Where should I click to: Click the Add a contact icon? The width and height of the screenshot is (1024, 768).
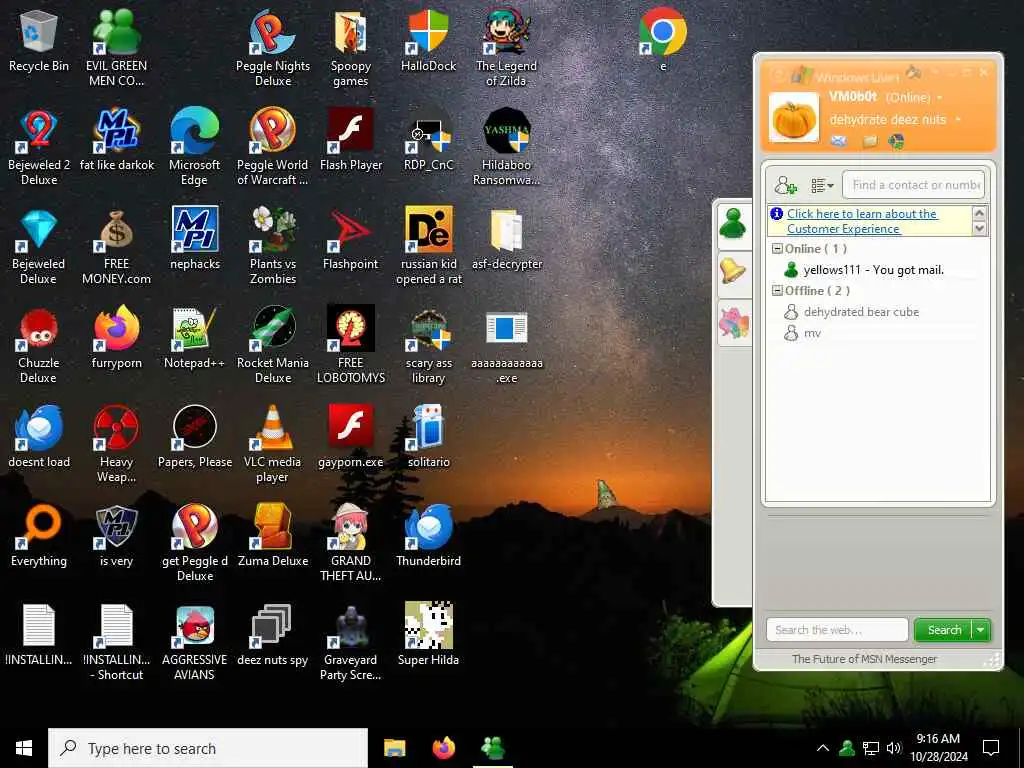tap(786, 185)
